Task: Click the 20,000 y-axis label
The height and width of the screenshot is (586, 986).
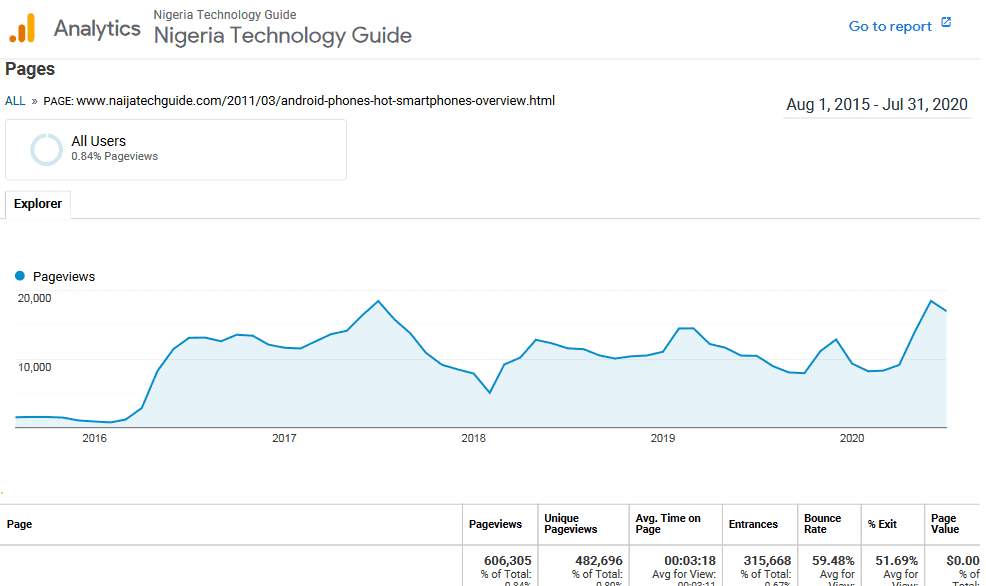Action: coord(35,298)
